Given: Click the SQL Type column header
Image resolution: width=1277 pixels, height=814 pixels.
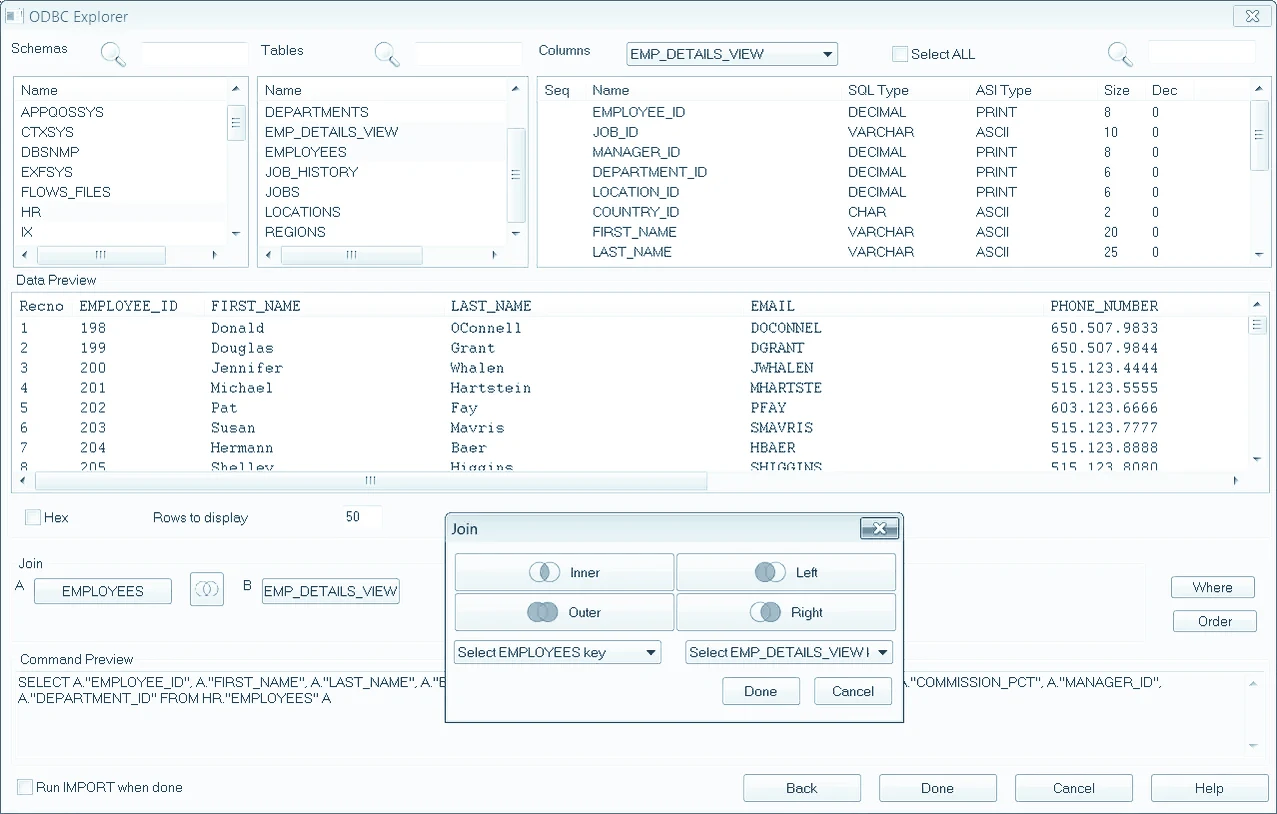Looking at the screenshot, I should [x=878, y=90].
